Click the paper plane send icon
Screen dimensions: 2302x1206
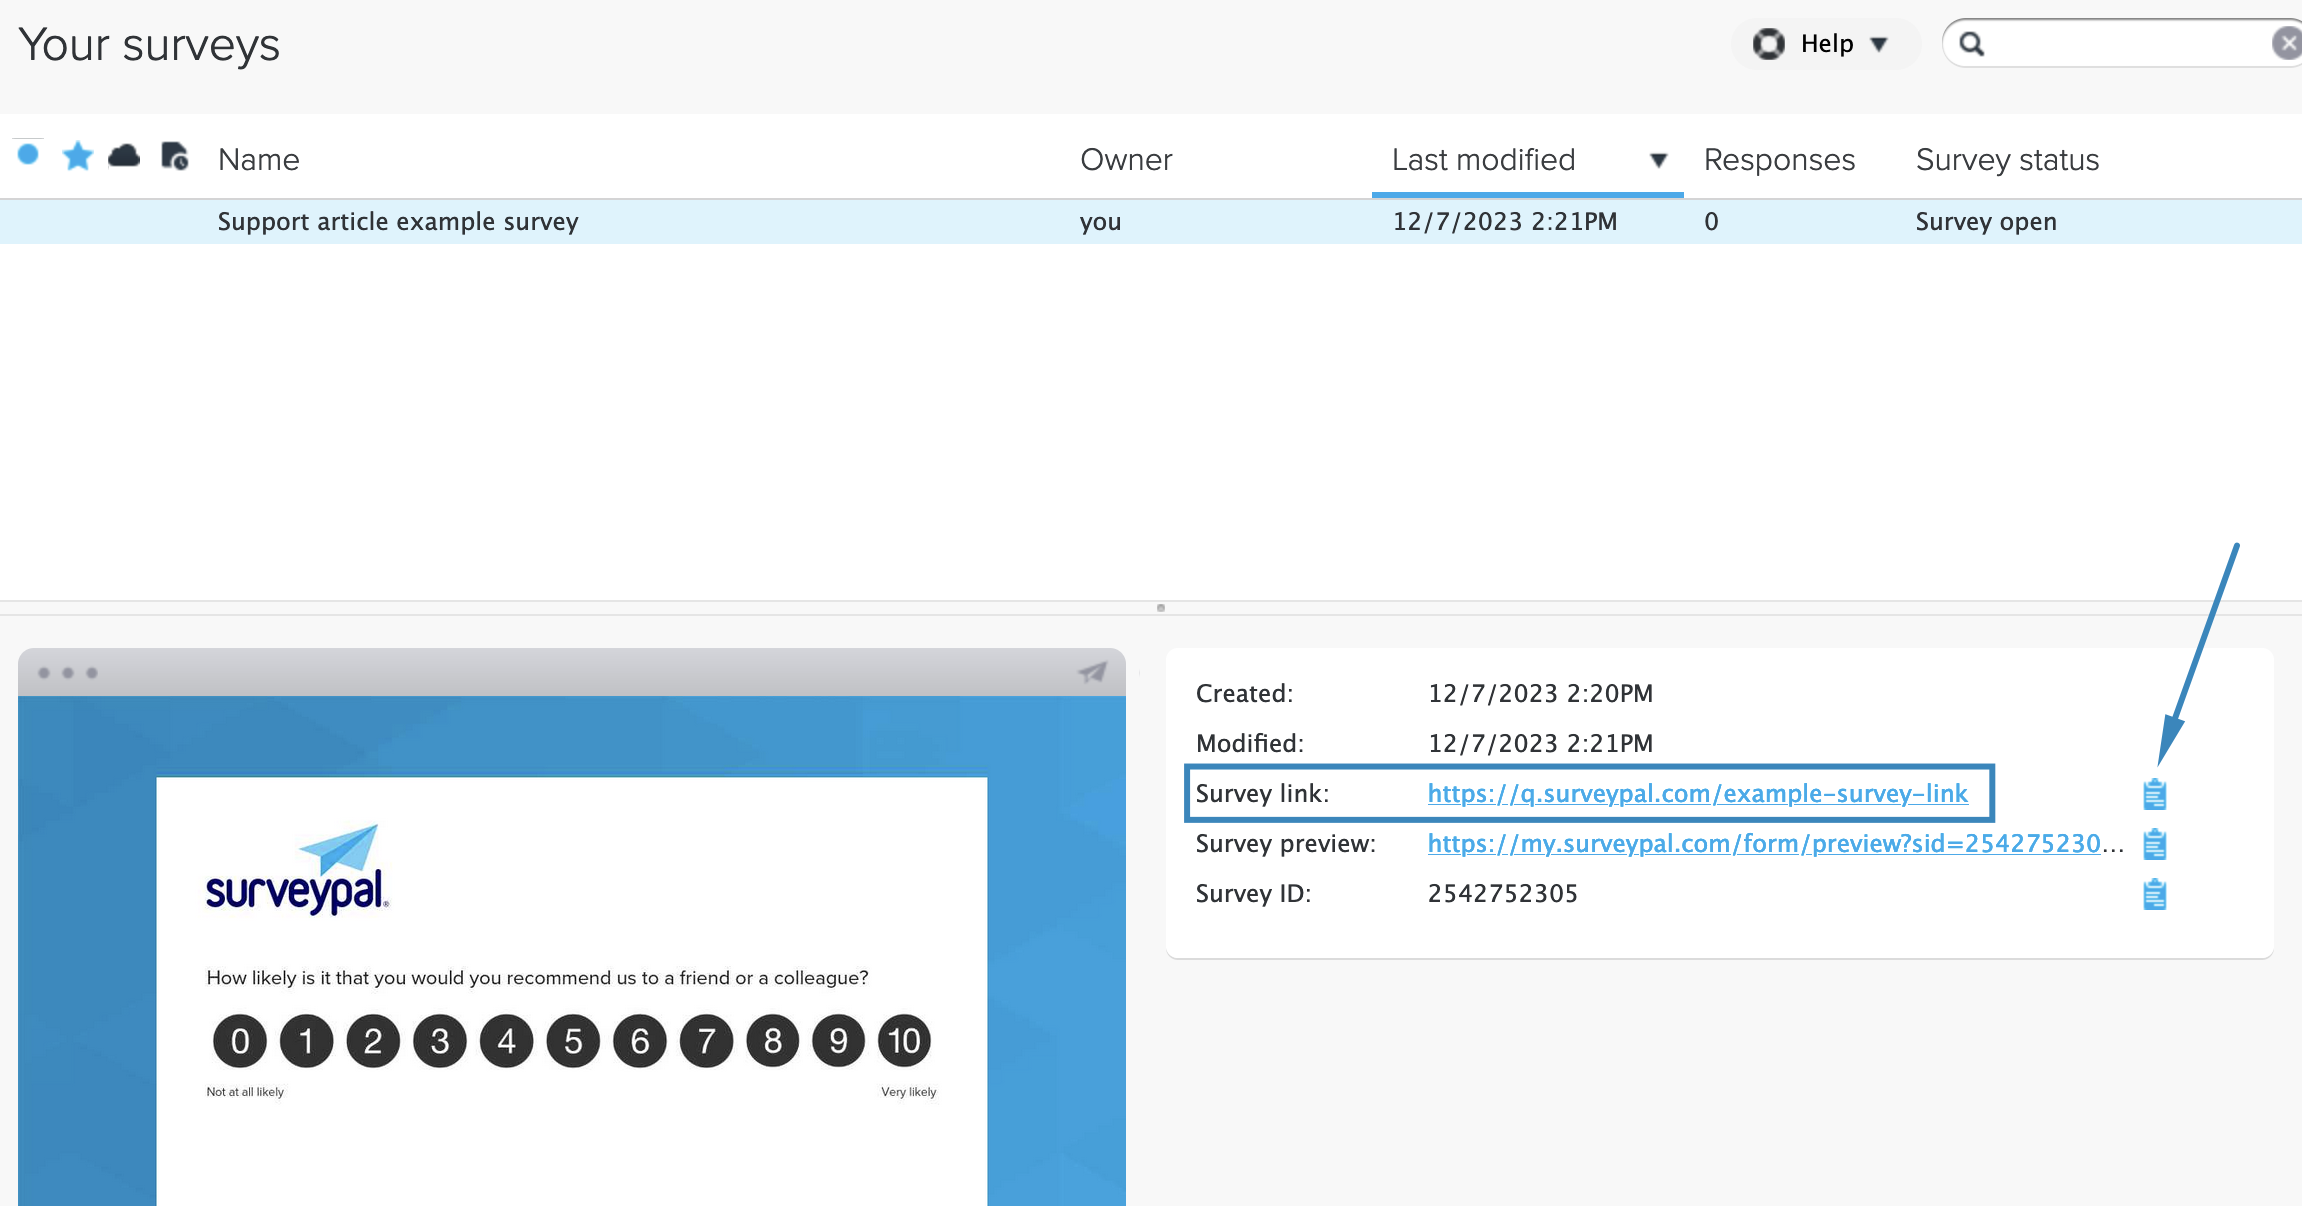(1092, 672)
